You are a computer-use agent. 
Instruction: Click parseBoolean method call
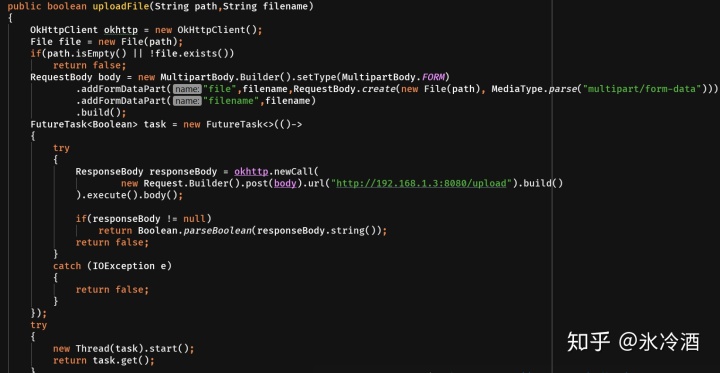point(217,230)
